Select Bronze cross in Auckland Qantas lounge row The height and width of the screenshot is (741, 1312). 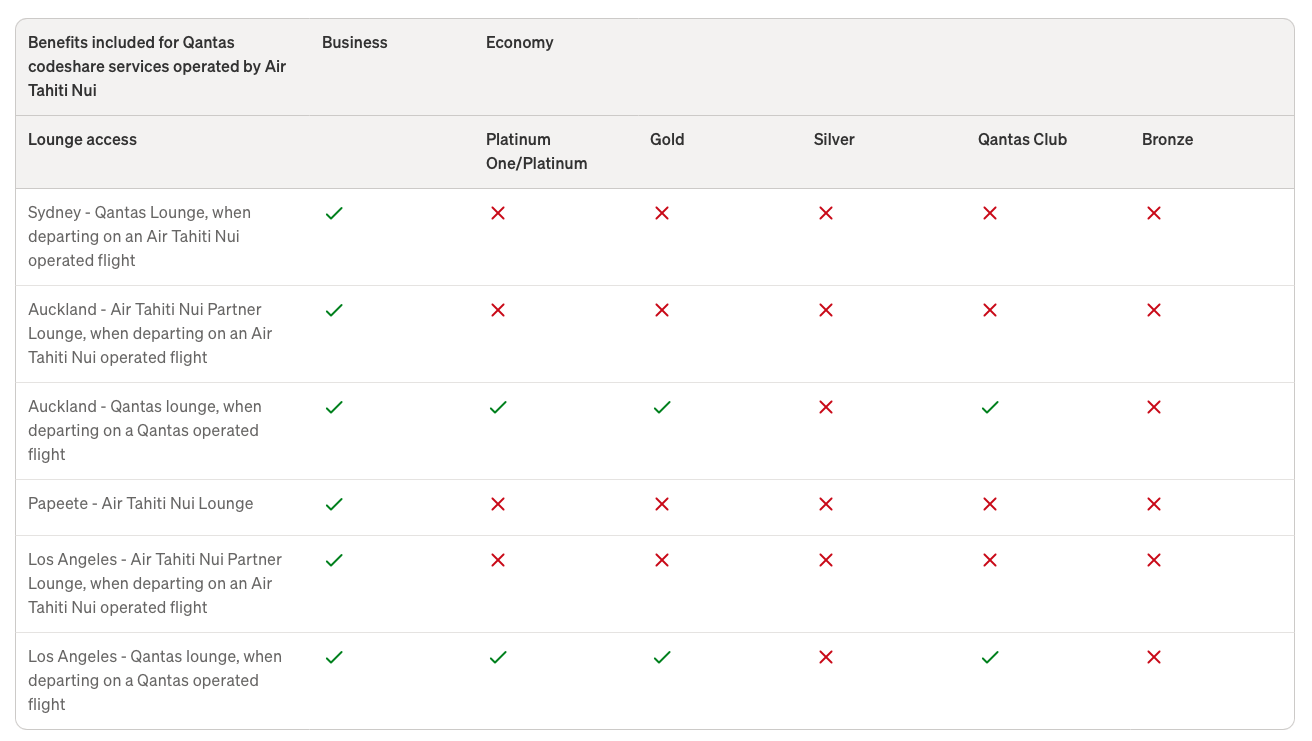click(1154, 407)
